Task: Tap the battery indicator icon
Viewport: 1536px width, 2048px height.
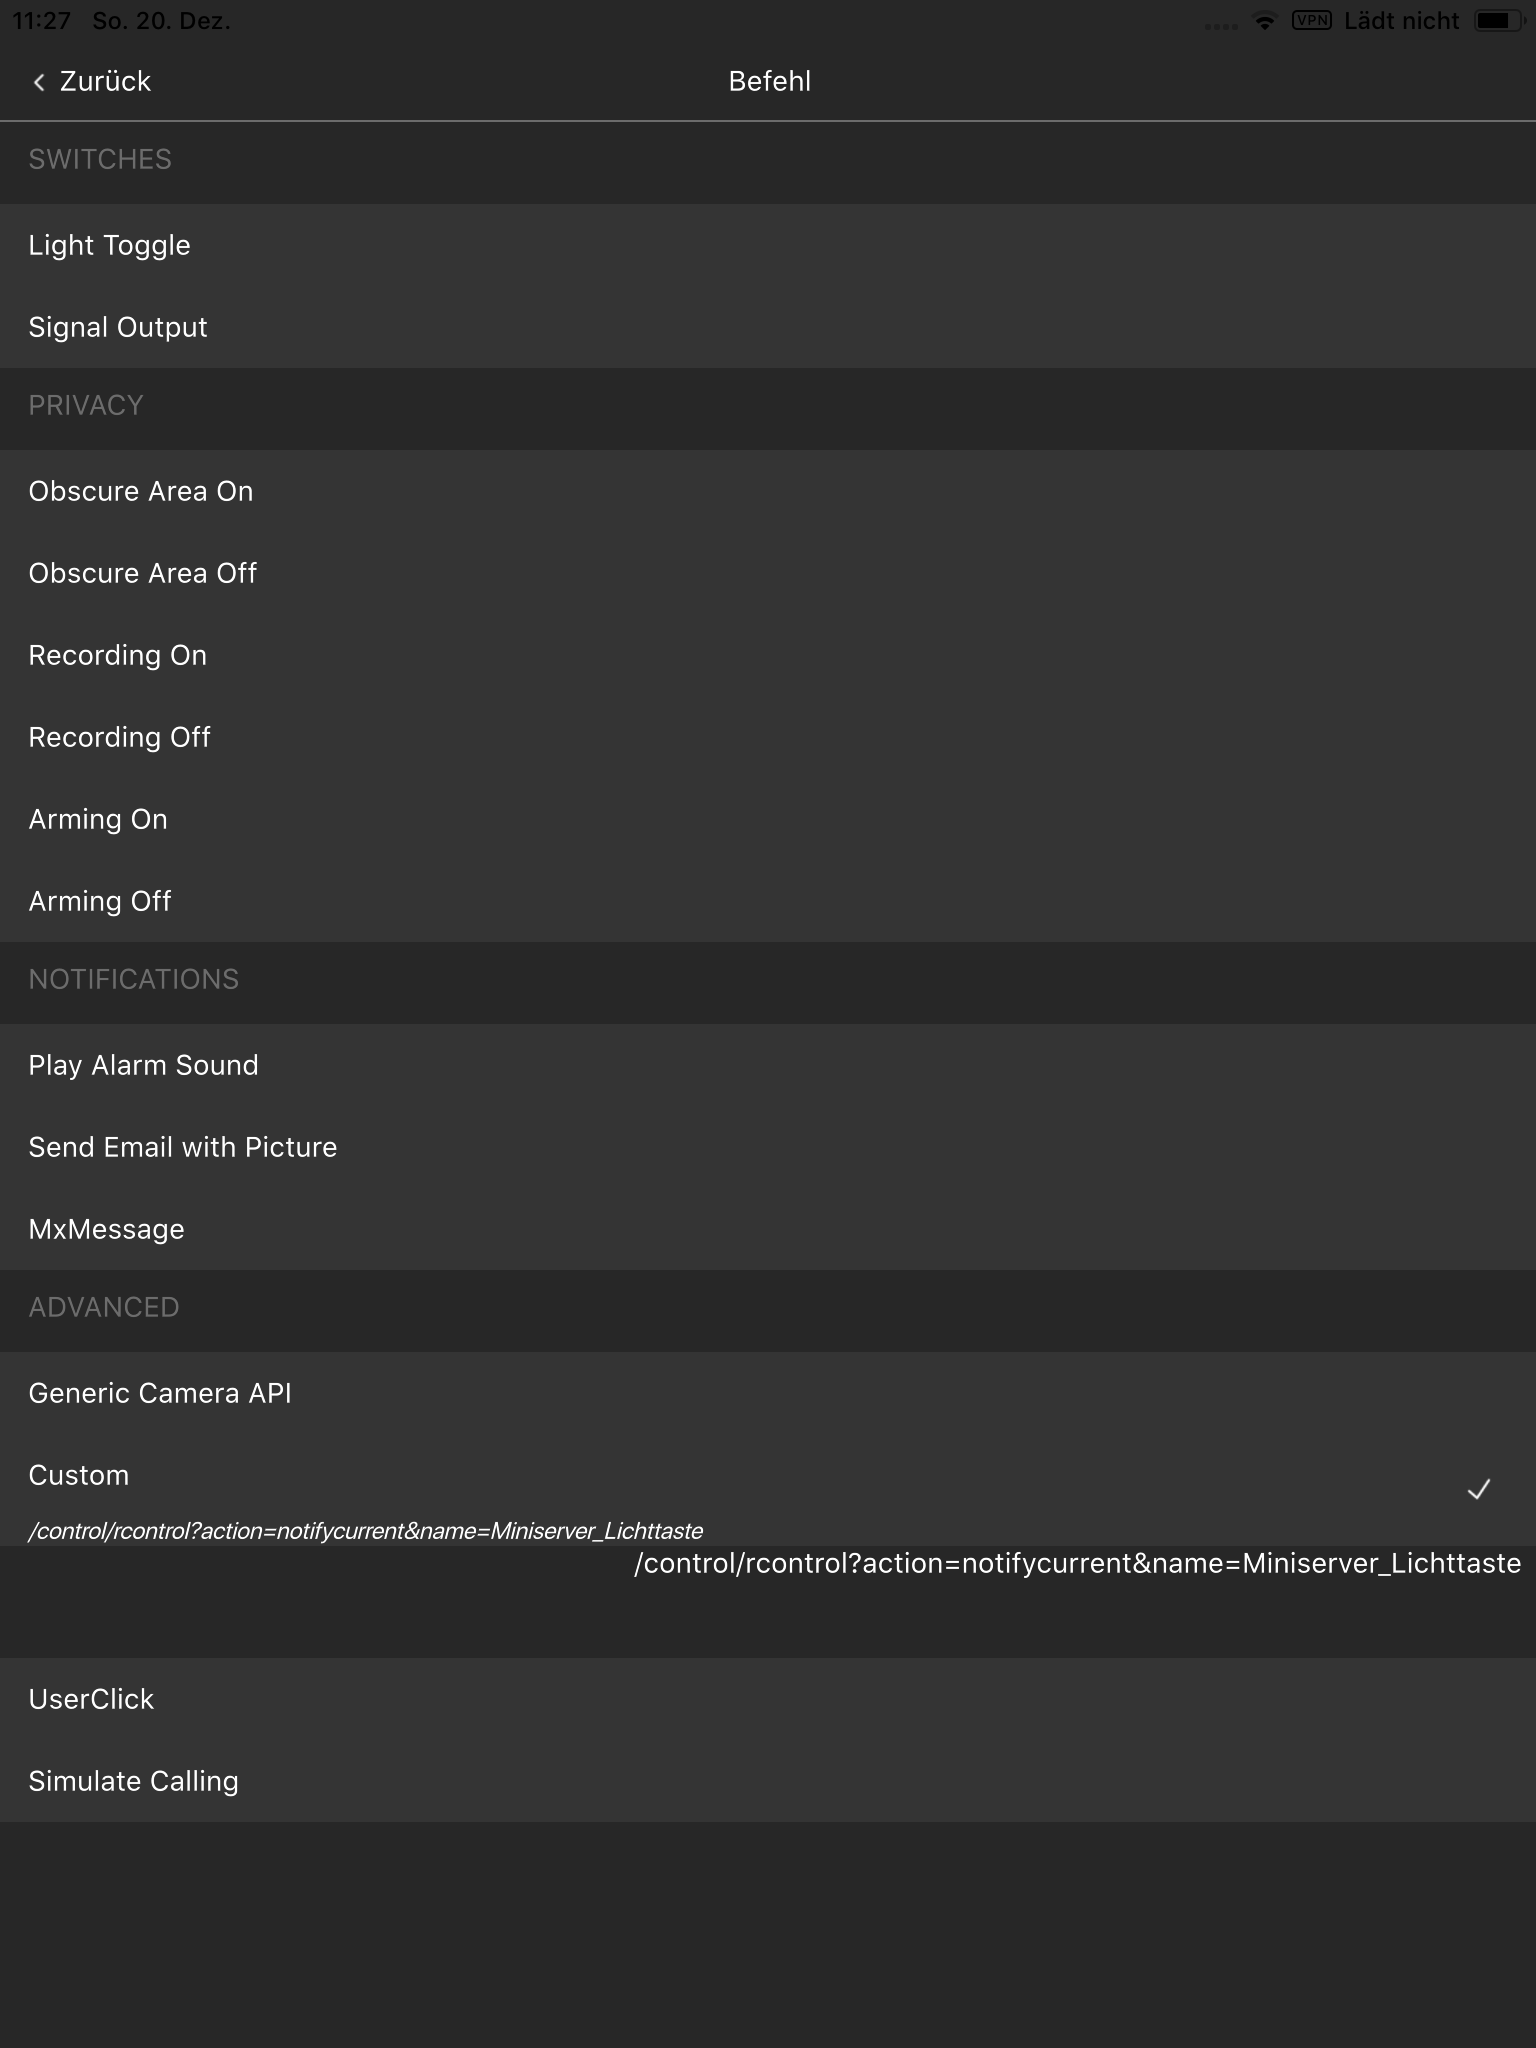Action: (1496, 20)
